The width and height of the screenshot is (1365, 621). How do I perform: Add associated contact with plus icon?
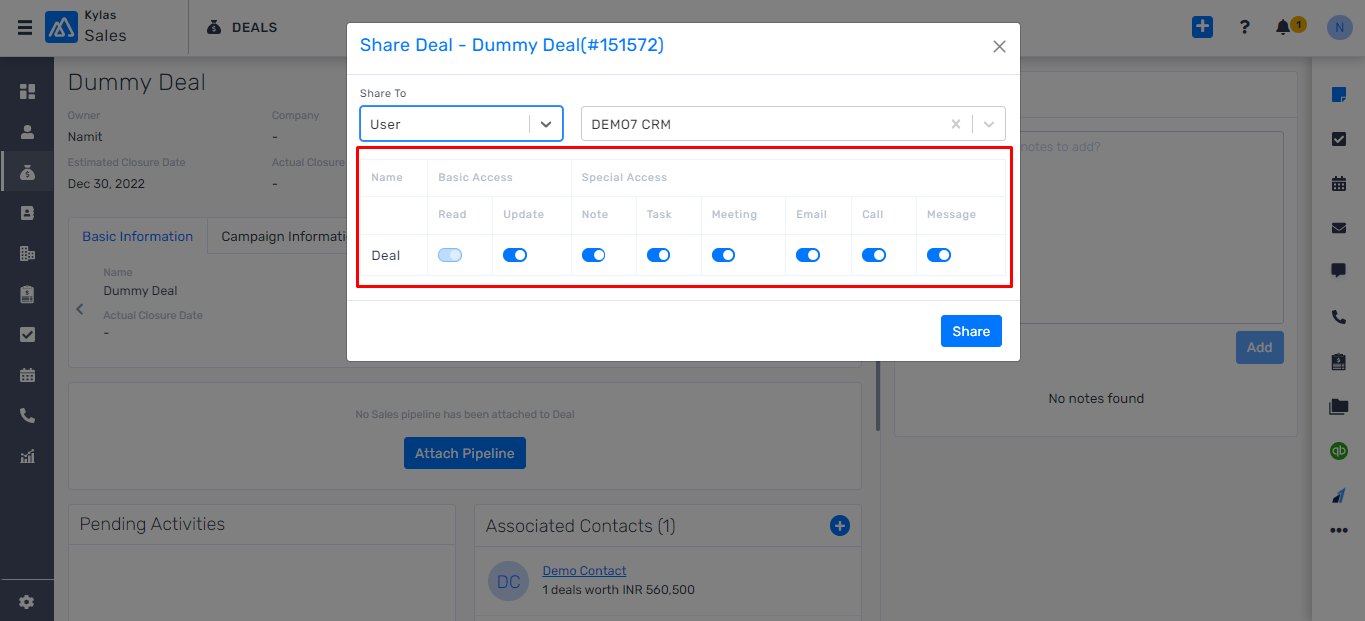(840, 525)
